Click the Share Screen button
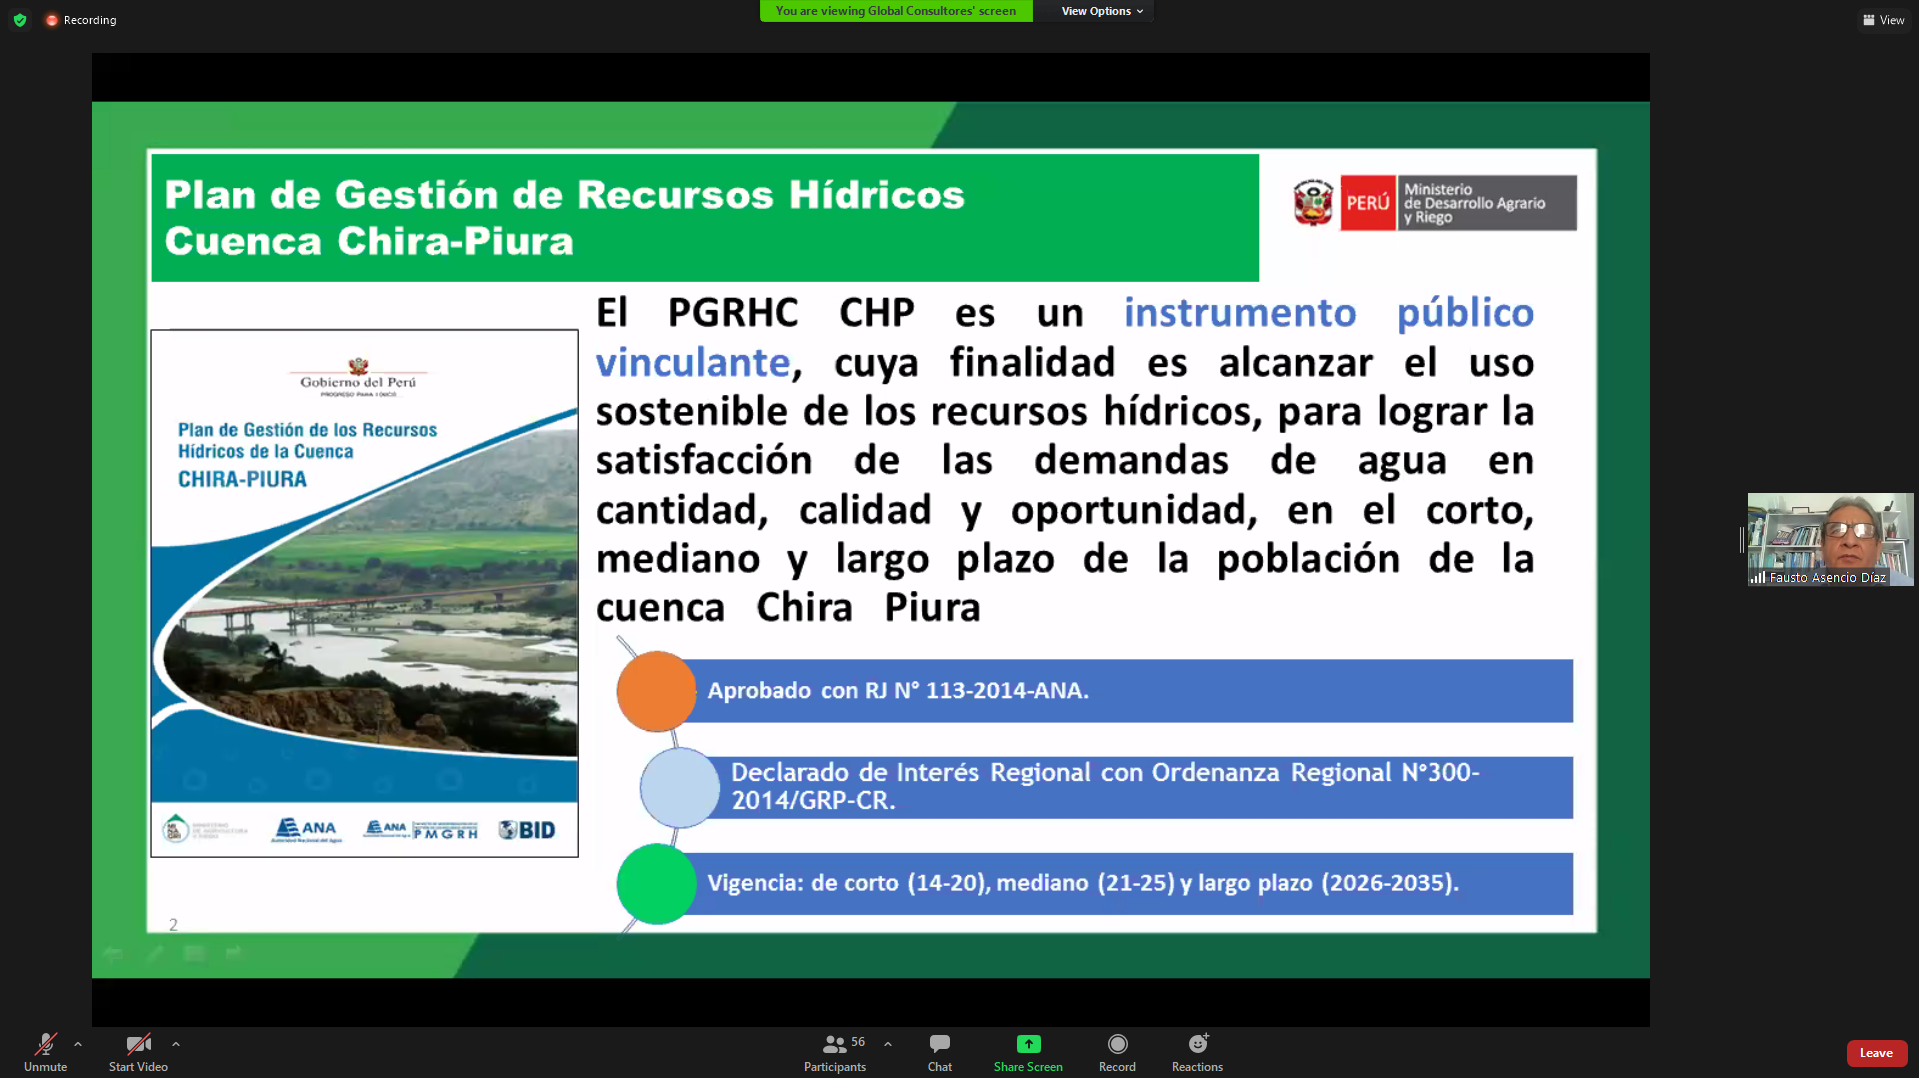The height and width of the screenshot is (1078, 1919). point(1028,1052)
